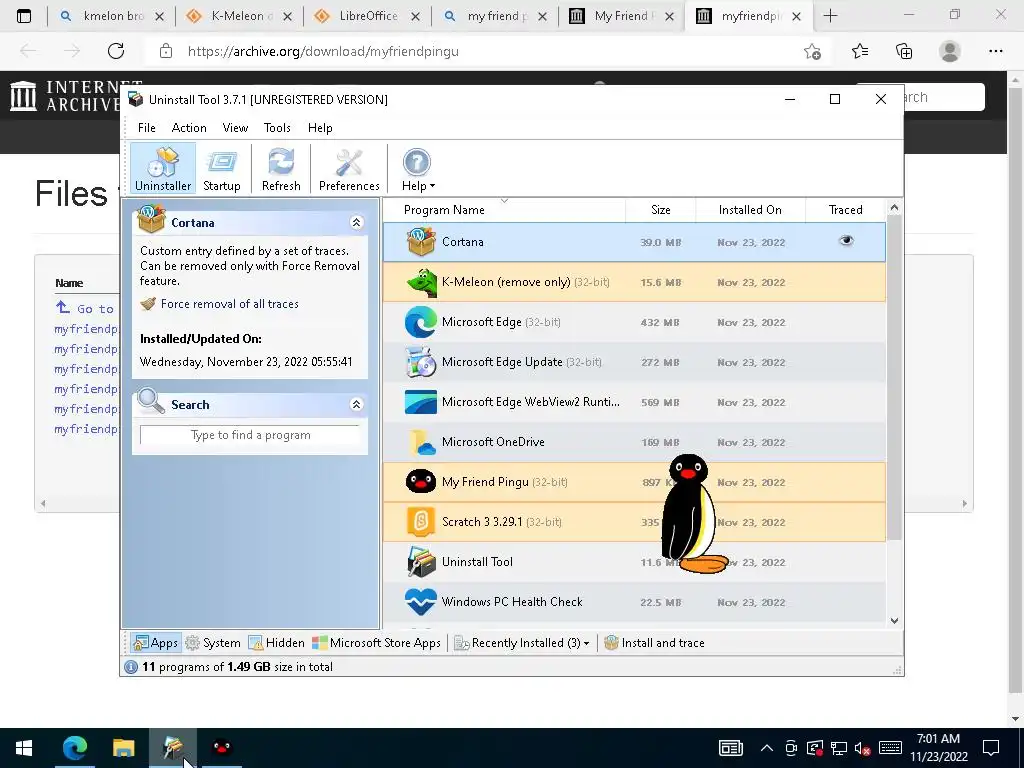The height and width of the screenshot is (768, 1024).
Task: Open a new Edge tab
Action: coord(830,16)
